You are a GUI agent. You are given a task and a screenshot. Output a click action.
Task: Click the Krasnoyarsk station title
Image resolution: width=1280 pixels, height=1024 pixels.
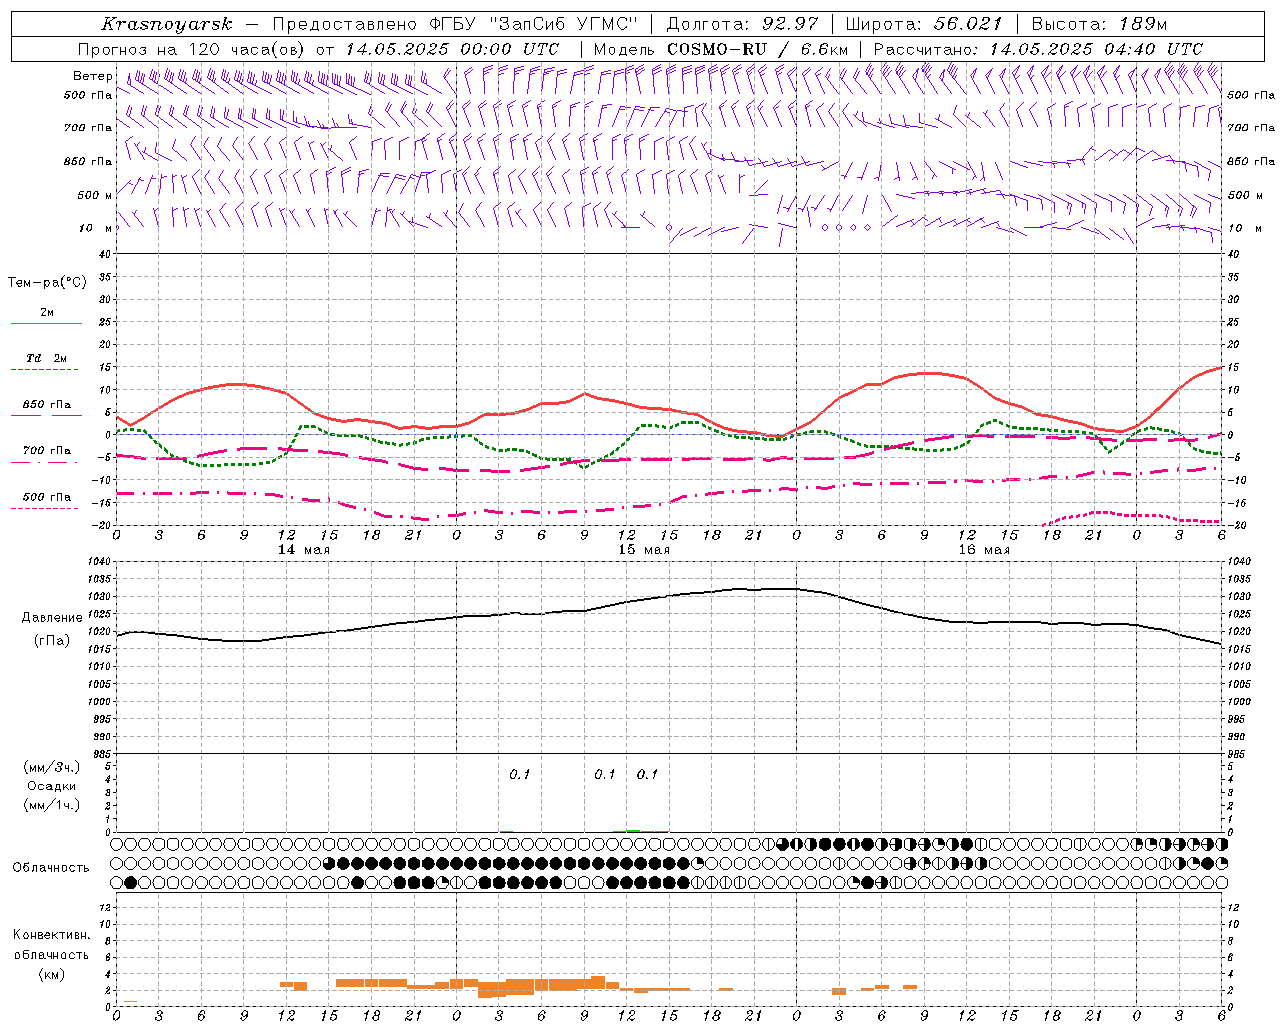point(167,24)
